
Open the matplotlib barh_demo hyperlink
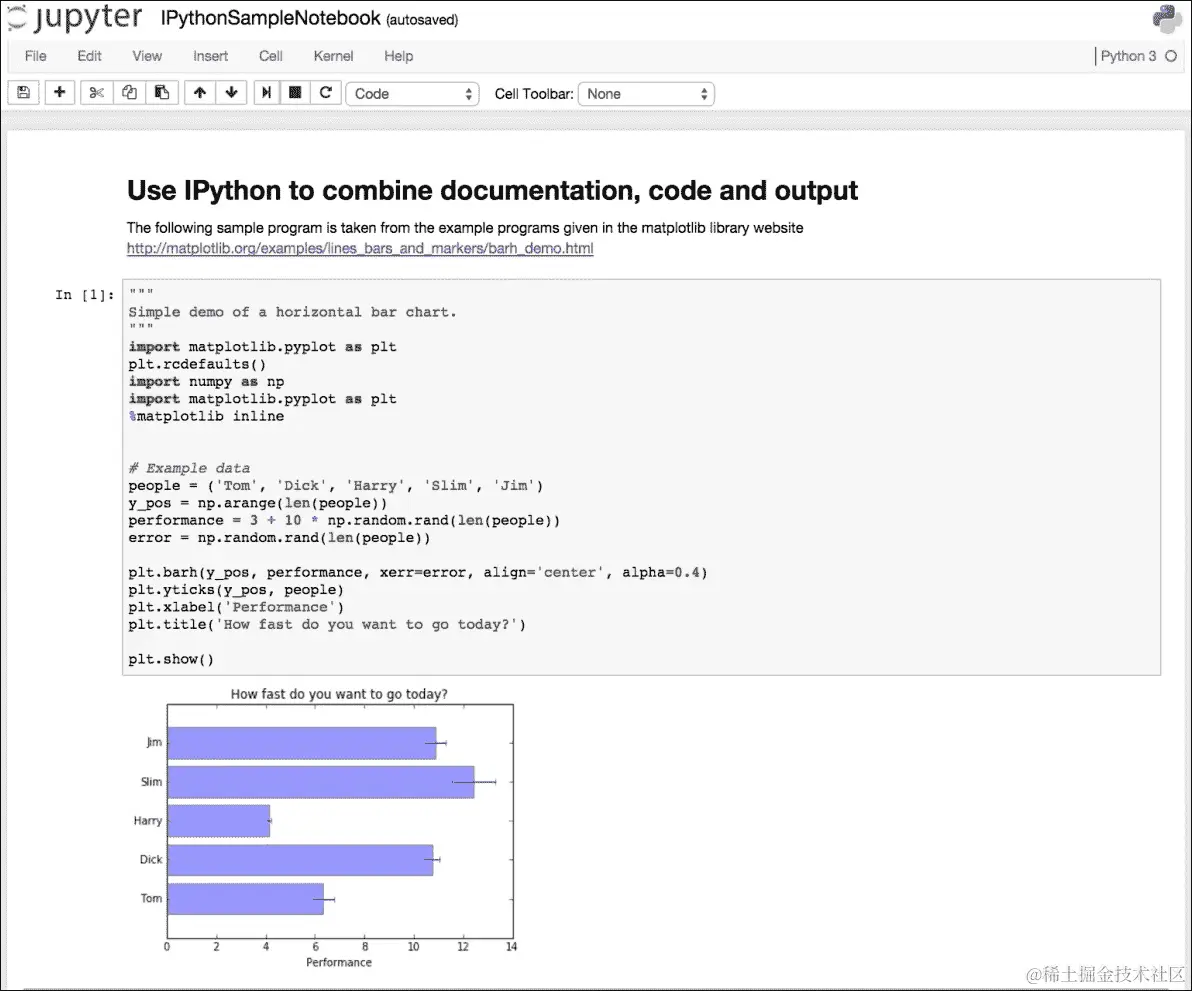pos(360,248)
